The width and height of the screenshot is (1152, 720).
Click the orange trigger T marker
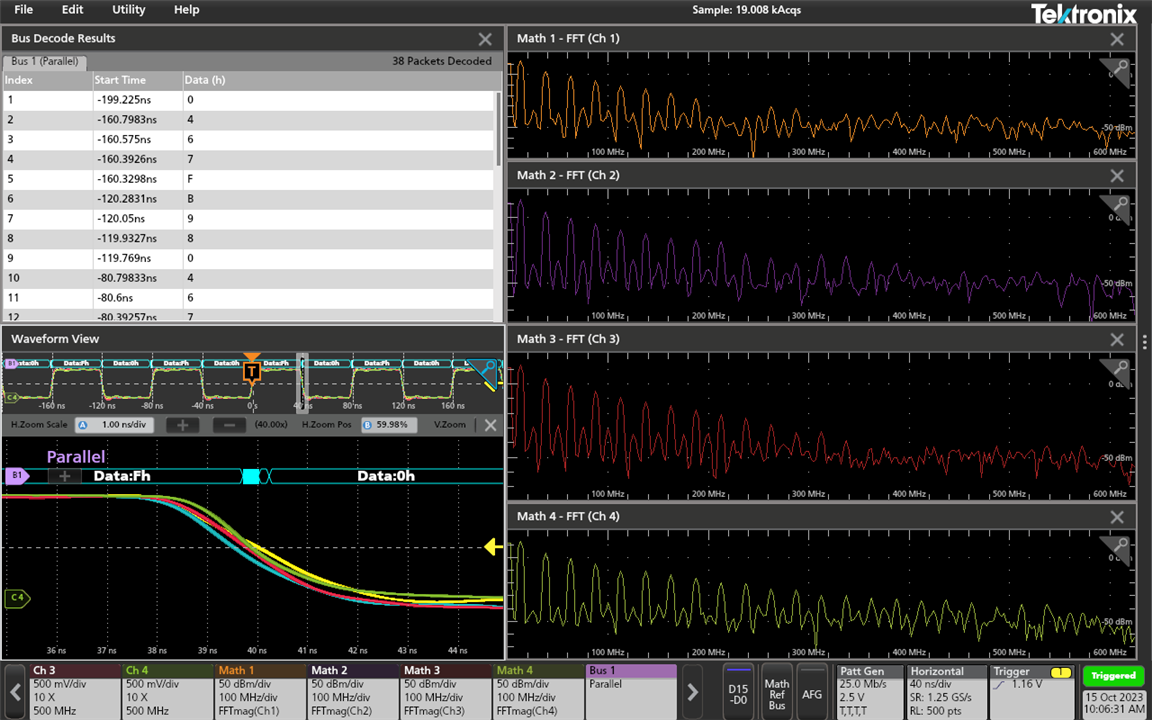pyautogui.click(x=252, y=372)
